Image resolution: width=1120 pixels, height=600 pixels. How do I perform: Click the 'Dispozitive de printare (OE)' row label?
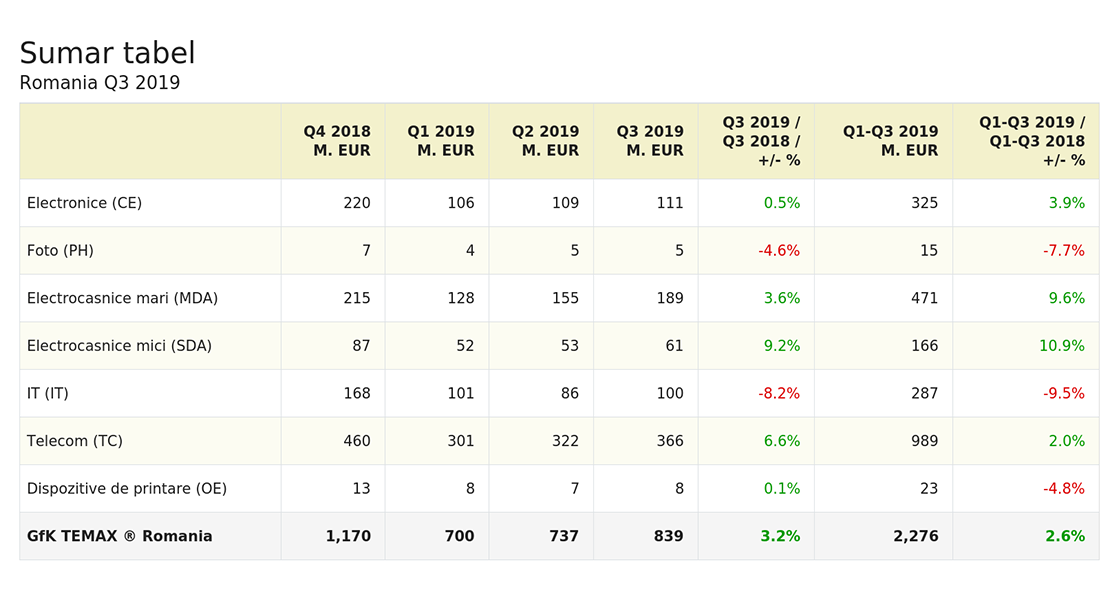point(126,489)
